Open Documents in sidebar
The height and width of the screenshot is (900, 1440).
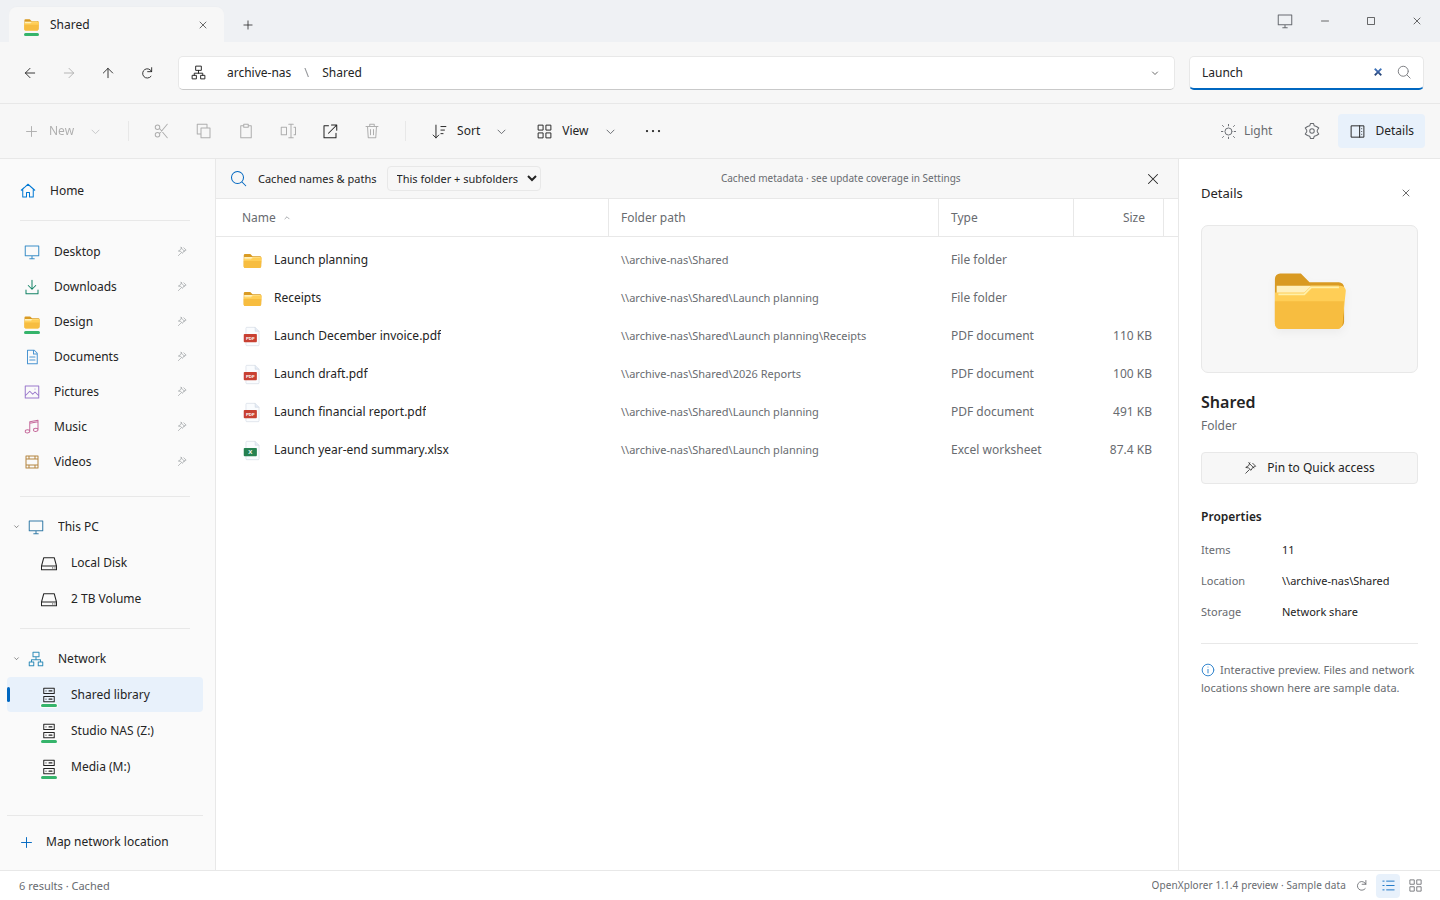coord(105,356)
